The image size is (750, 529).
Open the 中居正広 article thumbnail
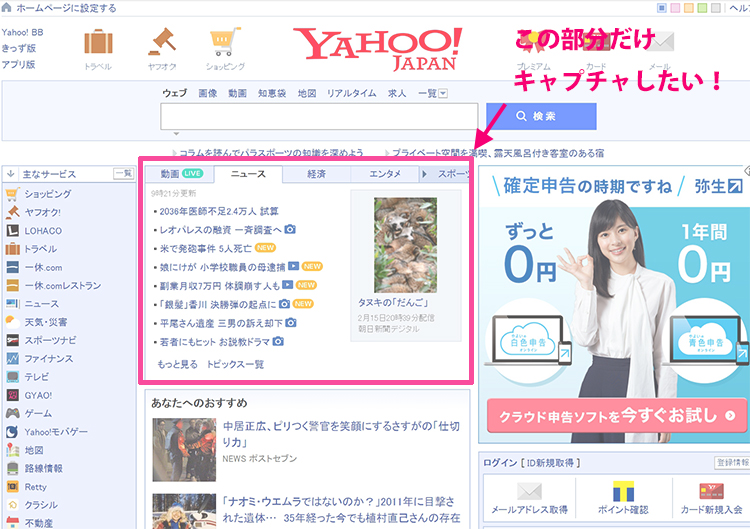[x=184, y=450]
